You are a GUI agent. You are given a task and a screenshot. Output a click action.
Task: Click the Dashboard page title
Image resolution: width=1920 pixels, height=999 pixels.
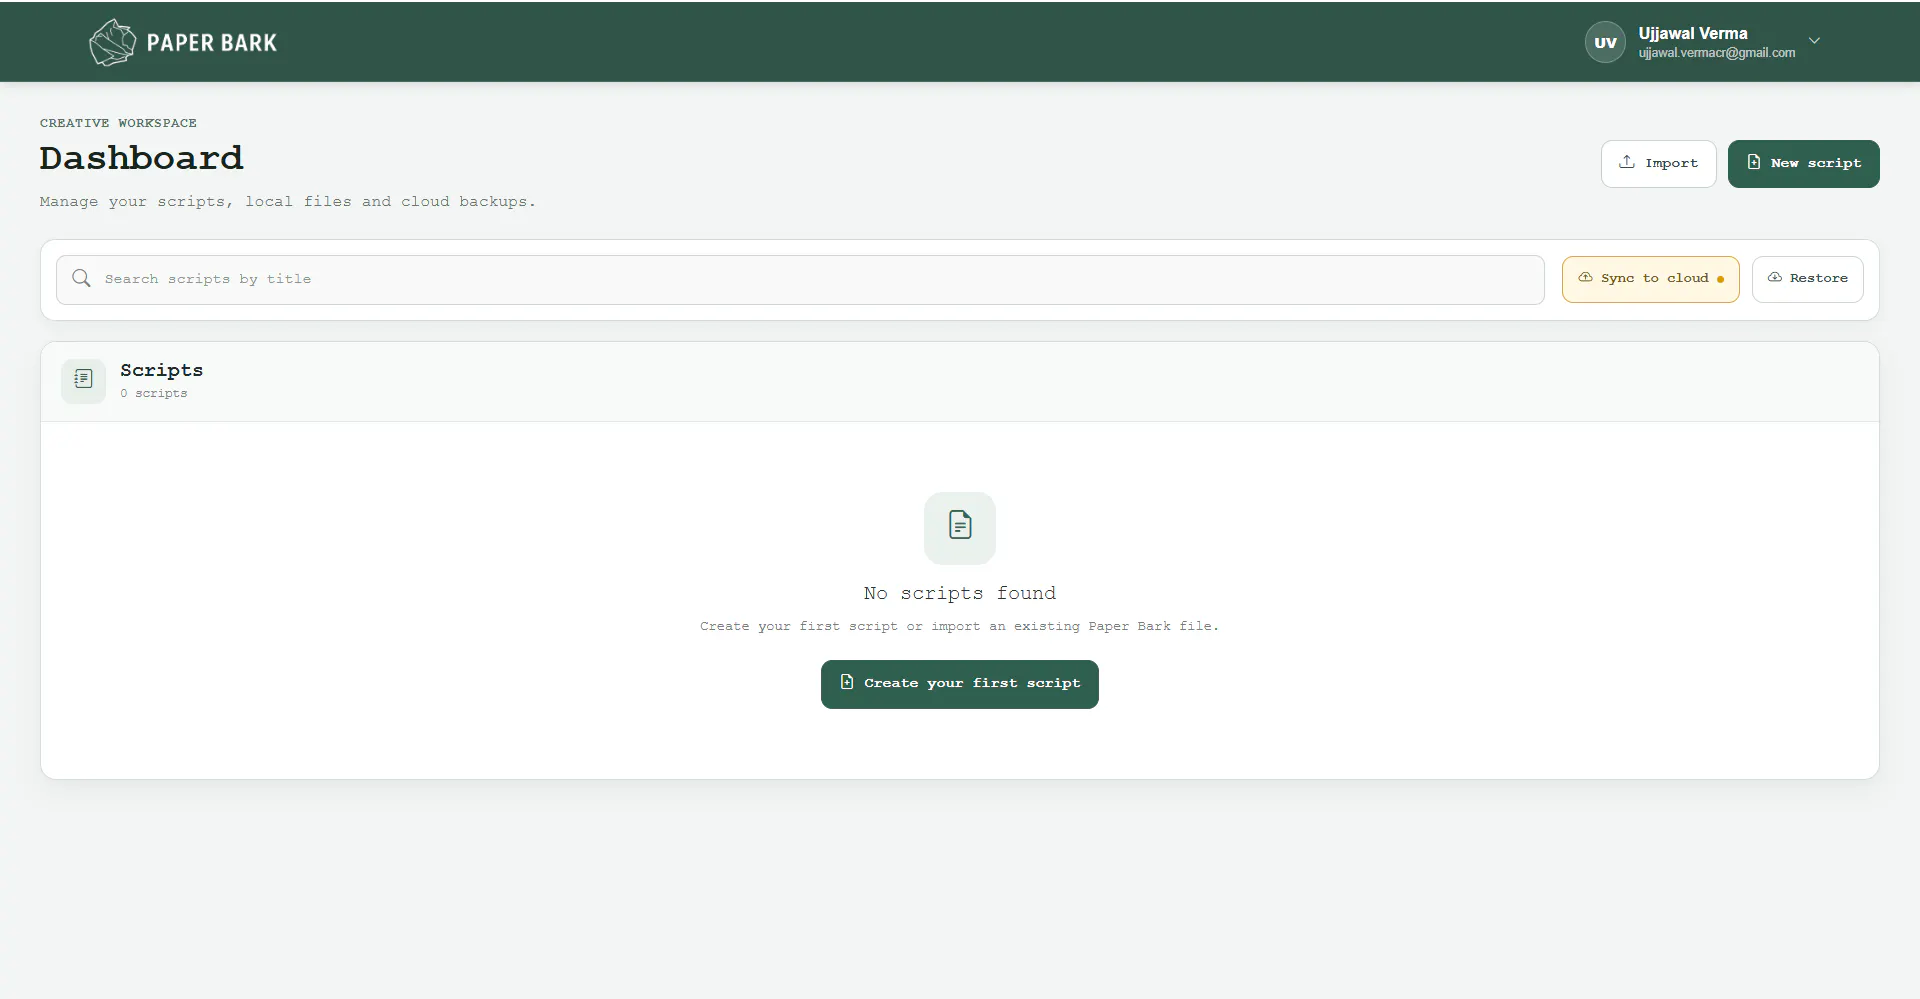[x=141, y=158]
